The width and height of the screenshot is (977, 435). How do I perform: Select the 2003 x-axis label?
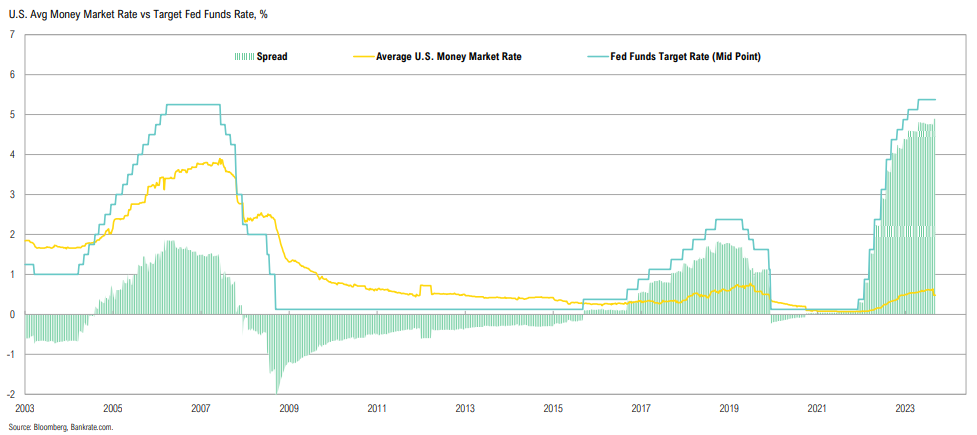pyautogui.click(x=25, y=408)
